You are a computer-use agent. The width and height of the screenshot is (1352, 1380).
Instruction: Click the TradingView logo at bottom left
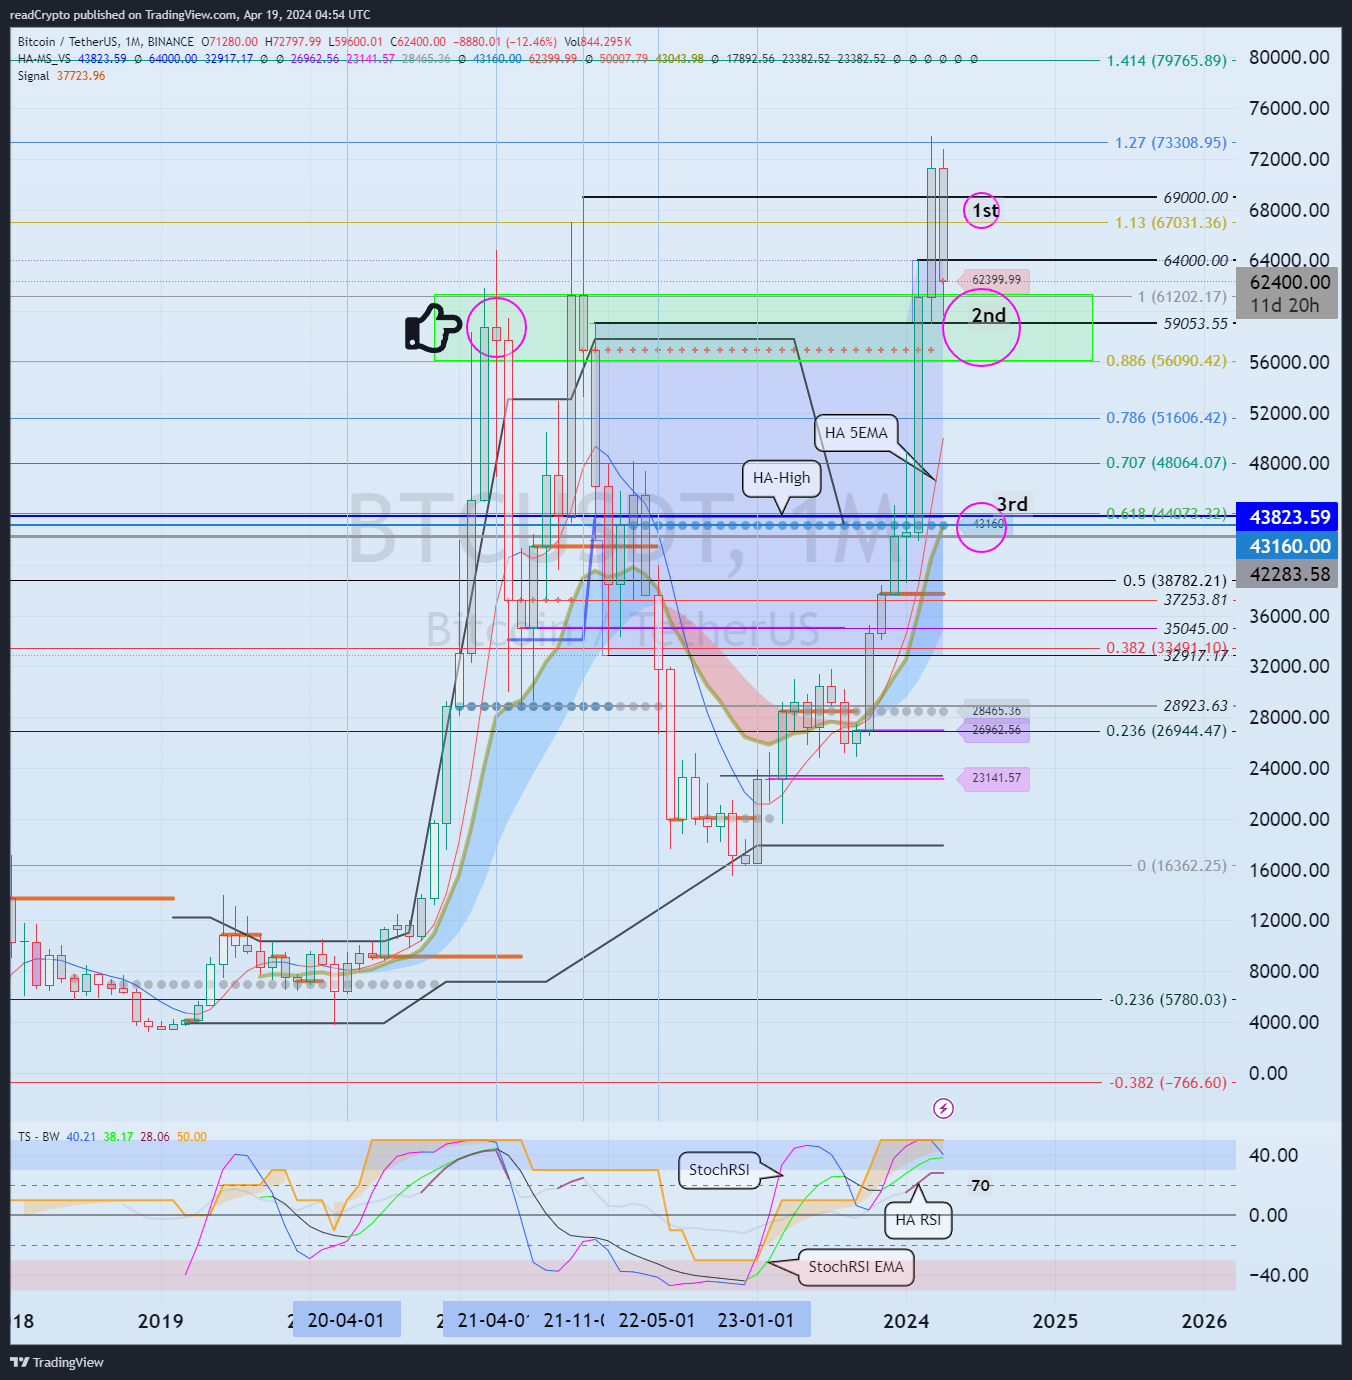57,1362
